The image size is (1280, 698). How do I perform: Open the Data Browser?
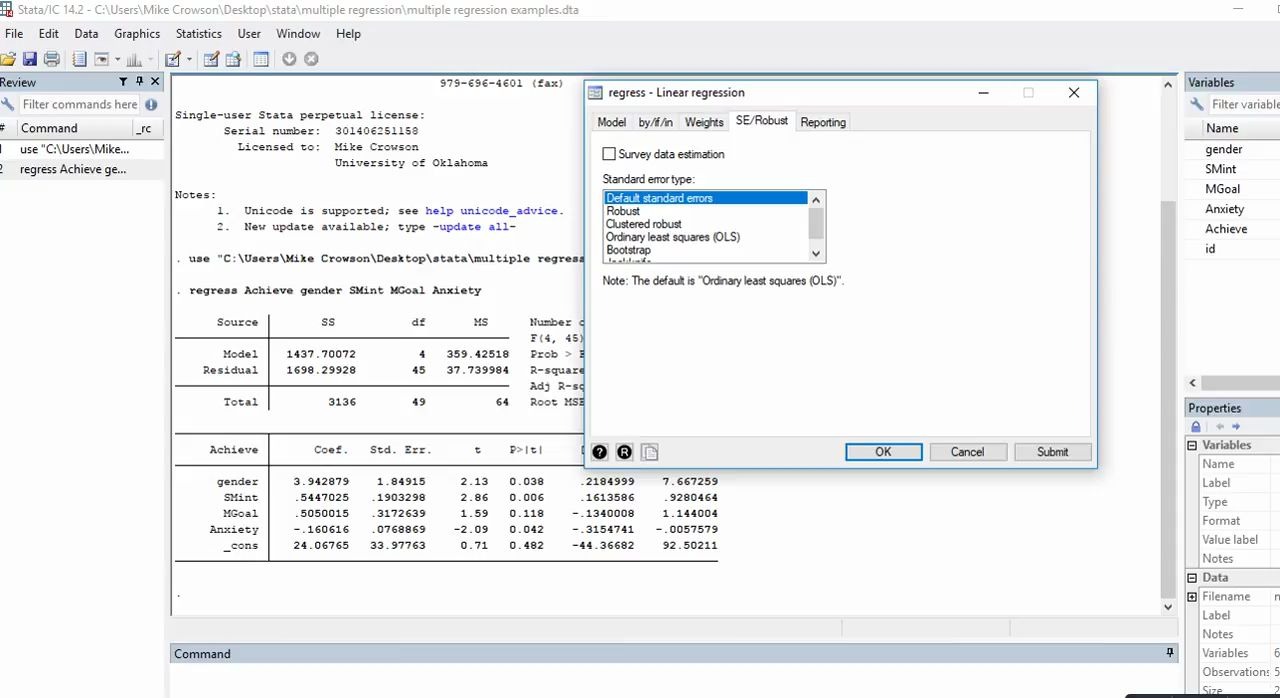click(x=233, y=58)
